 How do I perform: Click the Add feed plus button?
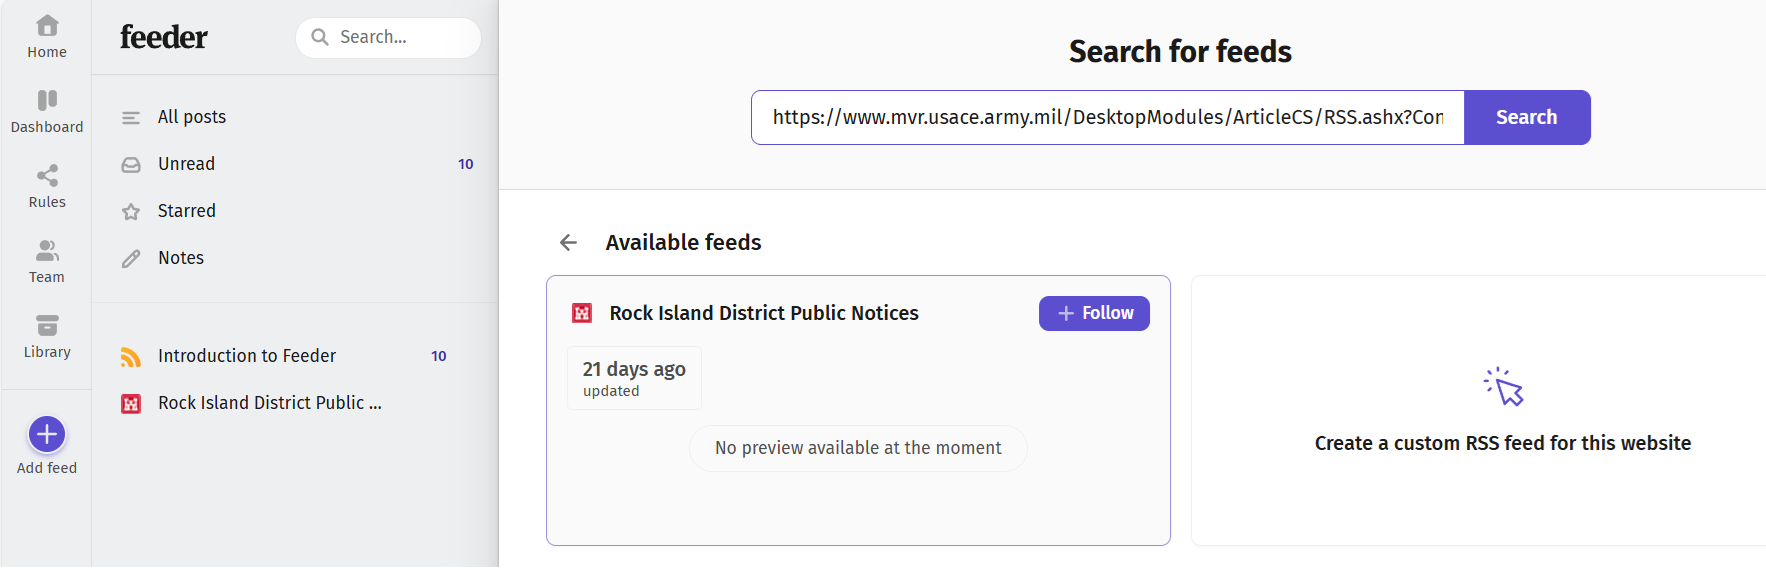[x=47, y=434]
